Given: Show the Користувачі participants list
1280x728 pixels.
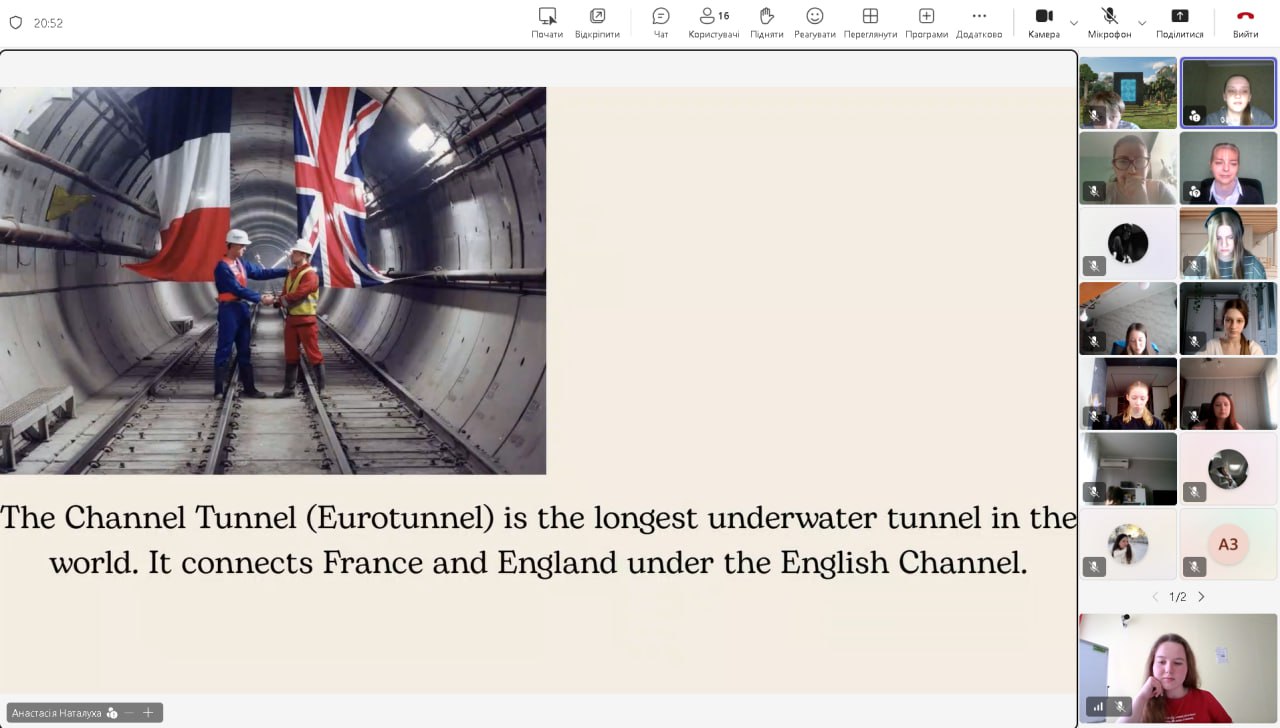Looking at the screenshot, I should (713, 22).
